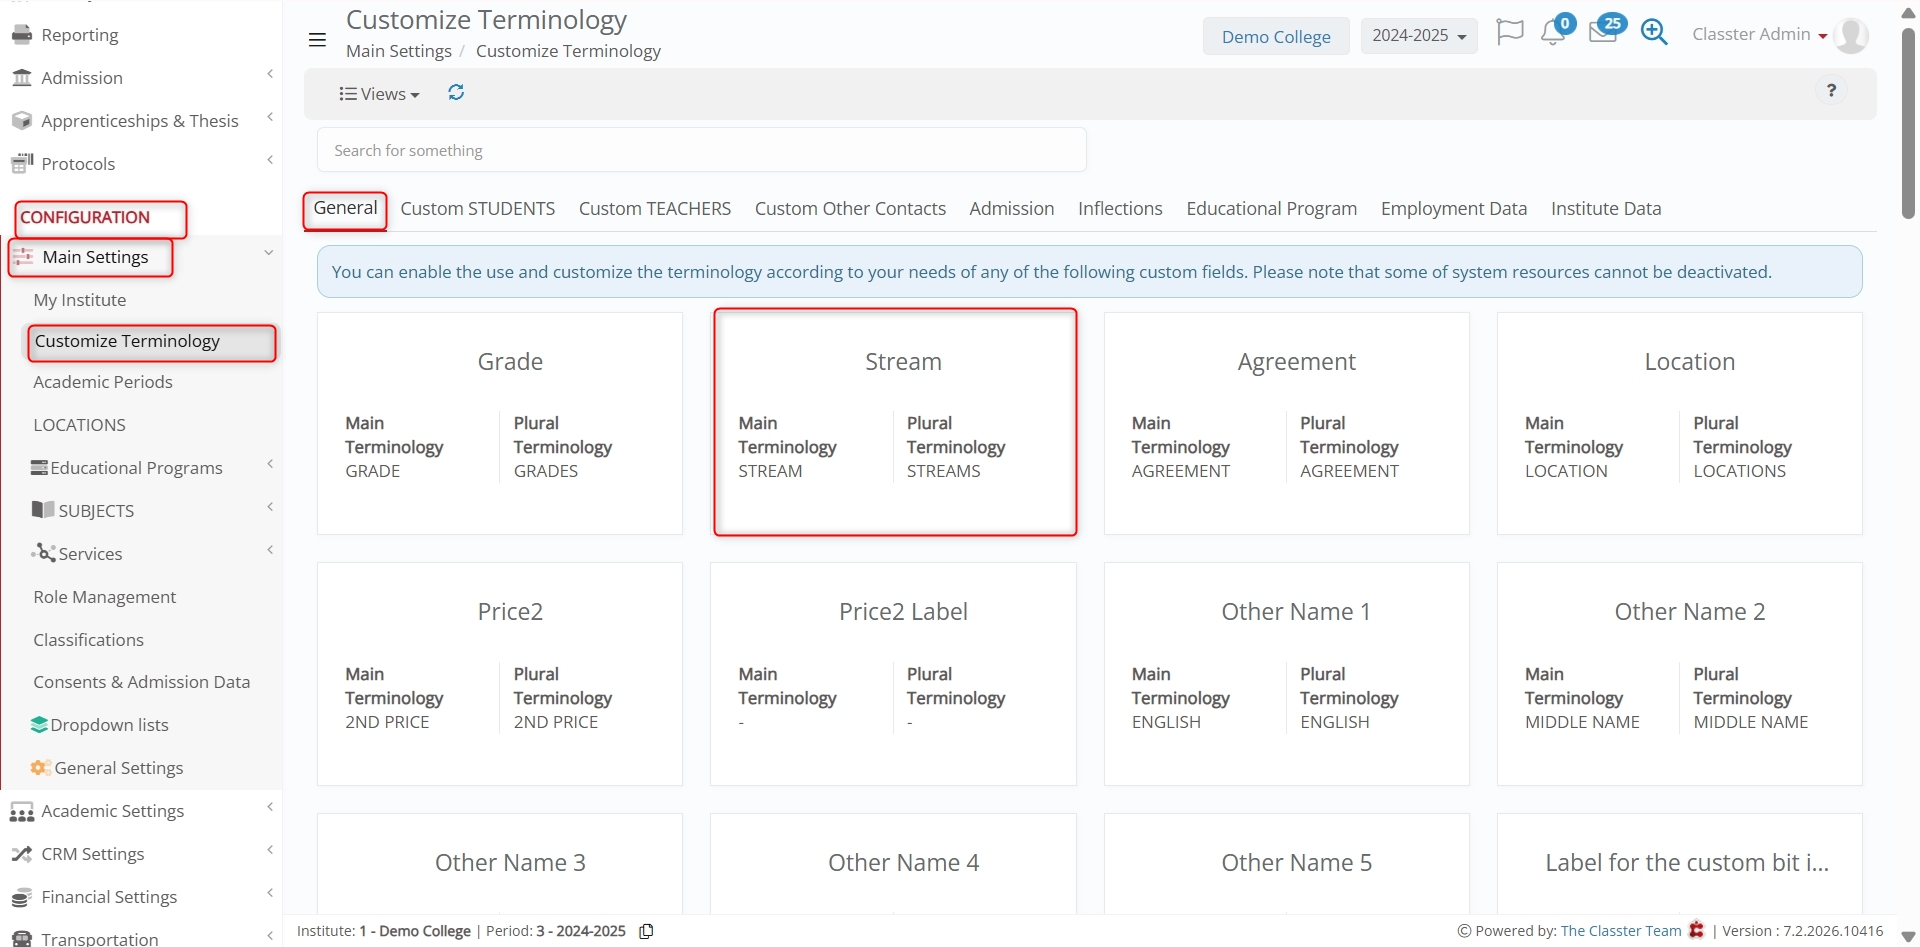Viewport: 1920px width, 947px height.
Task: Open the Grade terminology card
Action: (500, 424)
